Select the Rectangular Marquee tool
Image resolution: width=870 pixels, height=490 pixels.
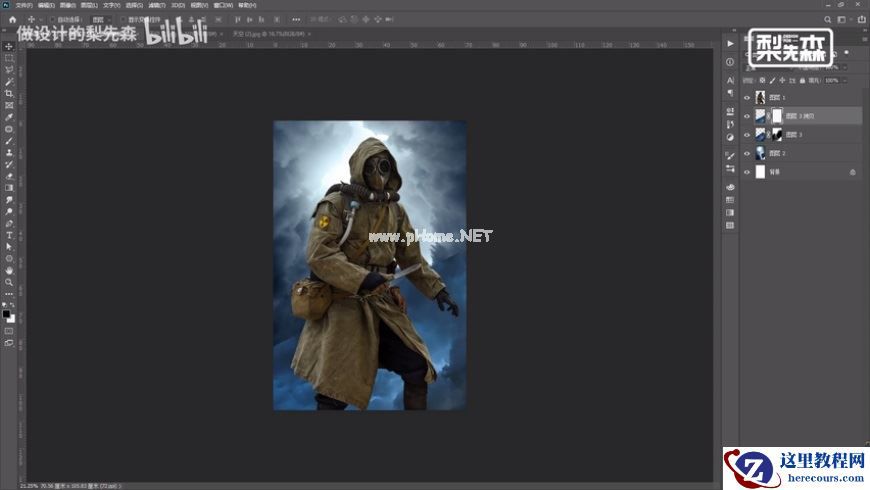coord(9,58)
